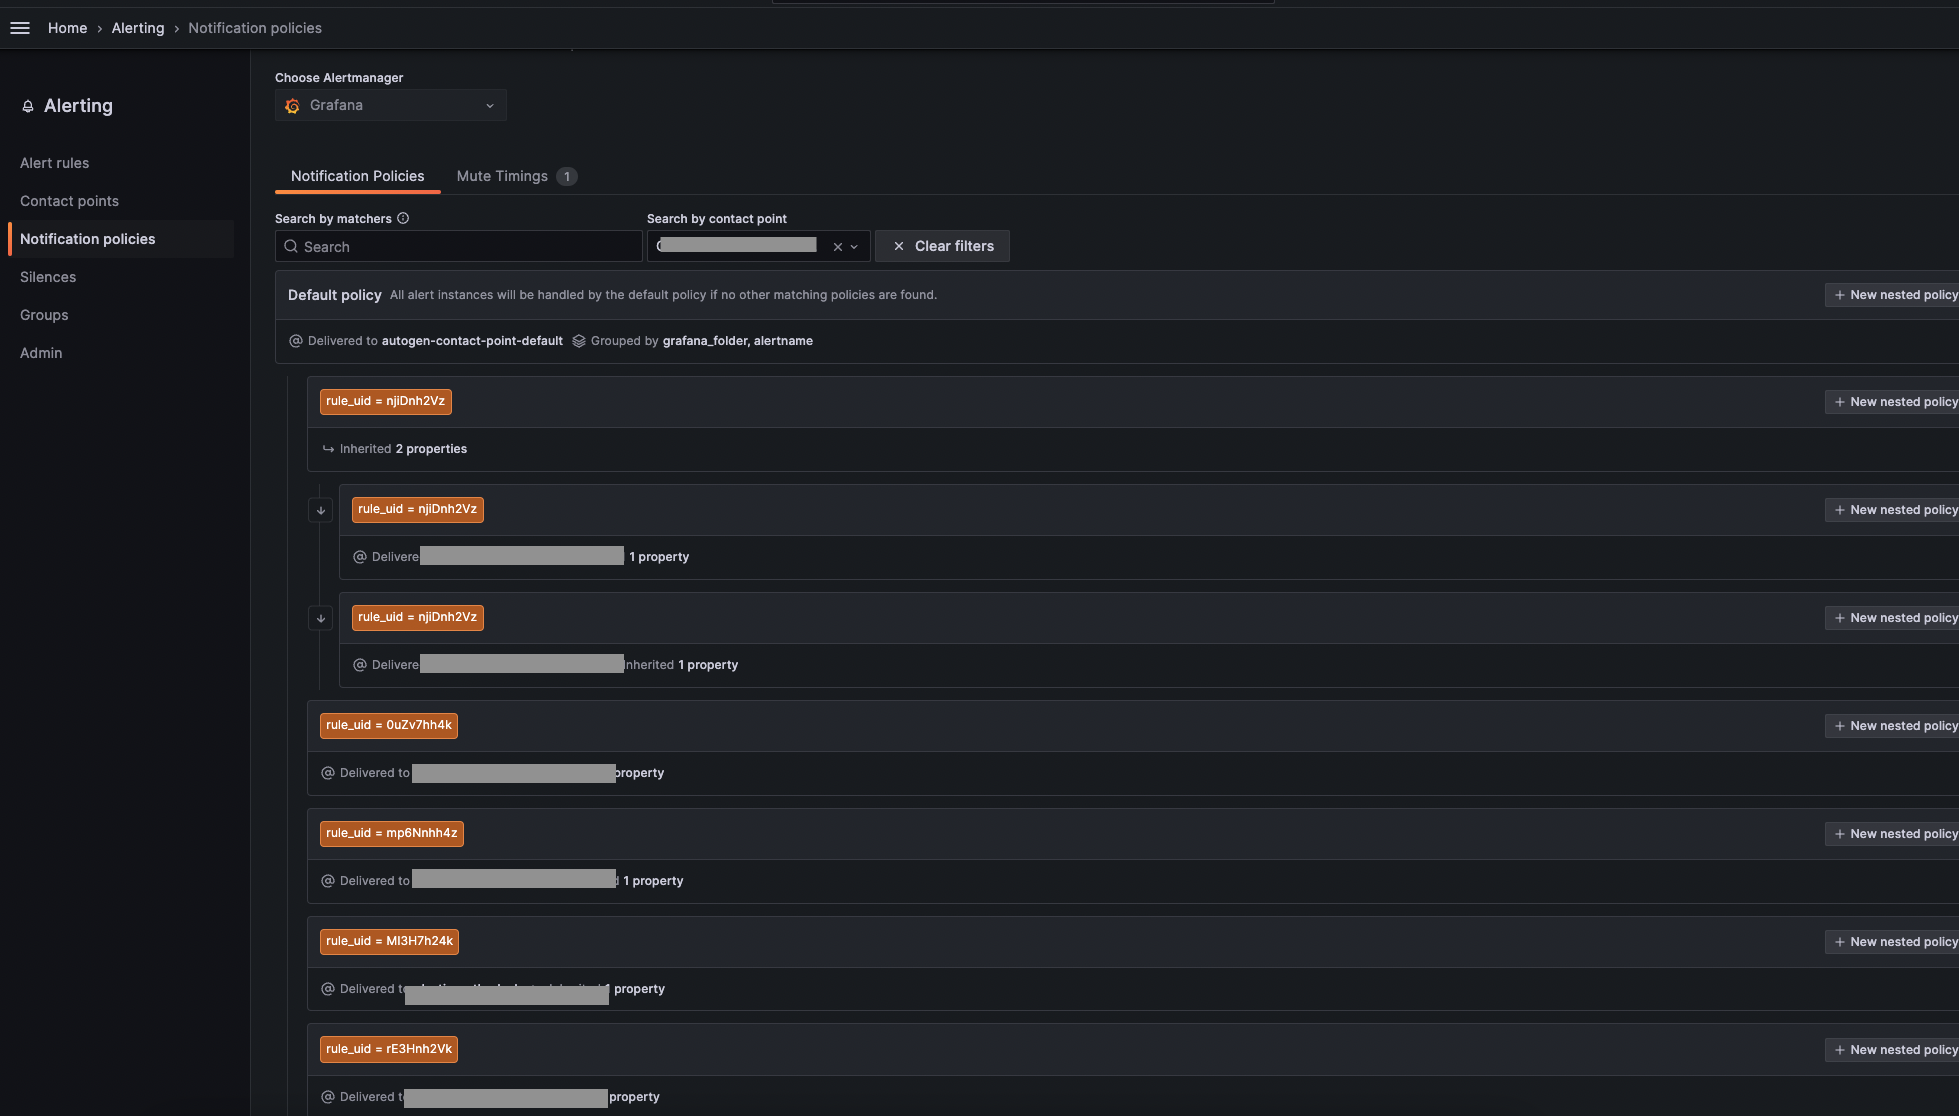Click the Grafana logo in the Alertmanager selector
Screen dimensions: 1959x1116
pos(292,105)
